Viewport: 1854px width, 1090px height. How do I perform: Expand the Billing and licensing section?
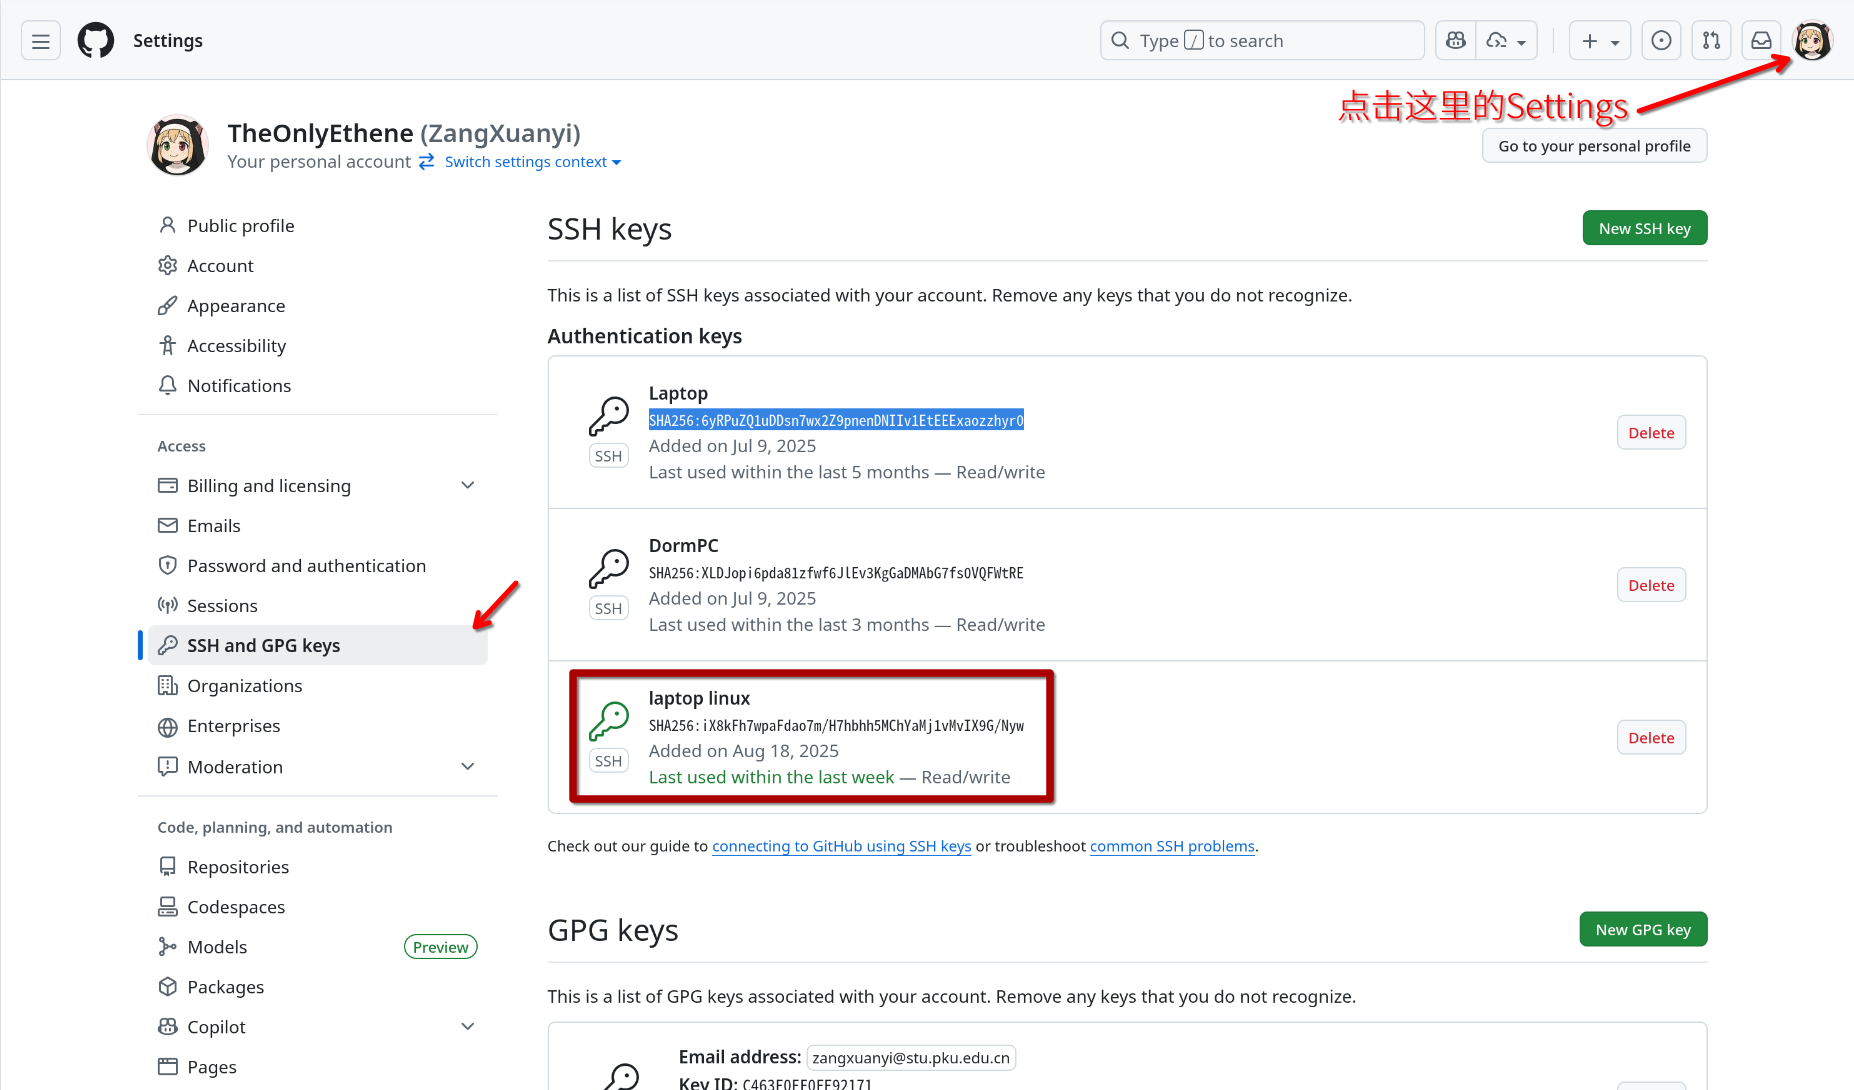tap(467, 485)
